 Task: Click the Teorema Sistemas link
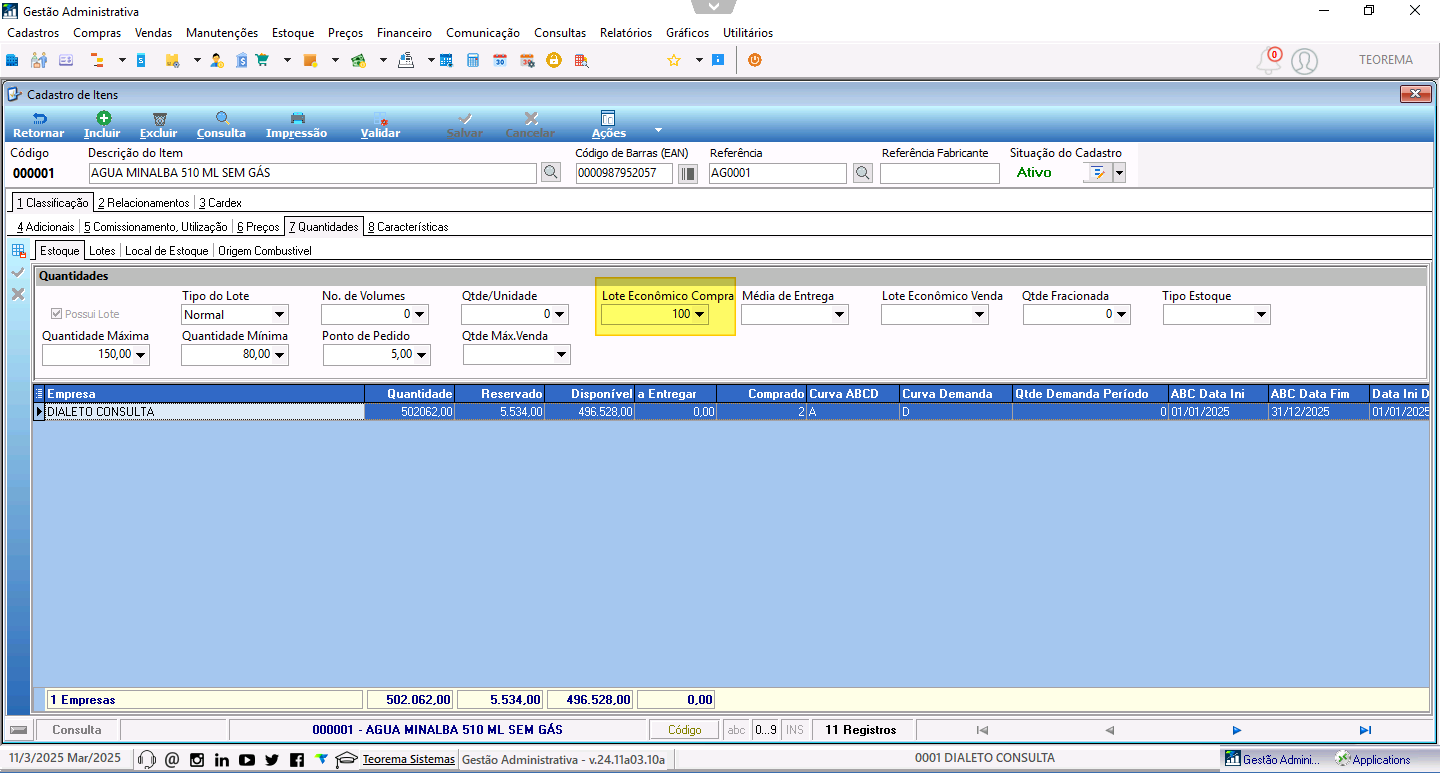click(x=408, y=759)
